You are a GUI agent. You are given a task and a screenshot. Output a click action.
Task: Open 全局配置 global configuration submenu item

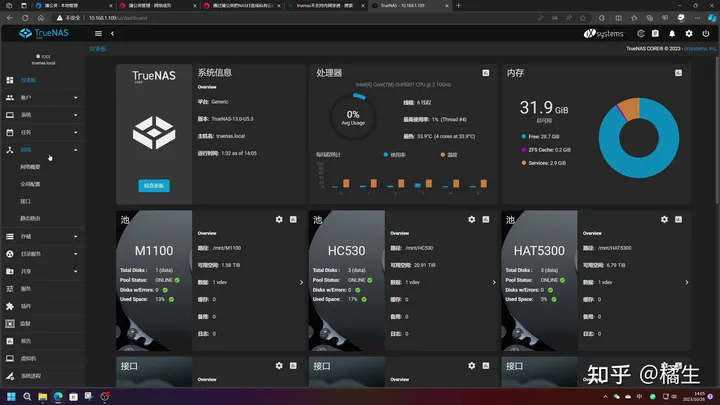pyautogui.click(x=30, y=184)
